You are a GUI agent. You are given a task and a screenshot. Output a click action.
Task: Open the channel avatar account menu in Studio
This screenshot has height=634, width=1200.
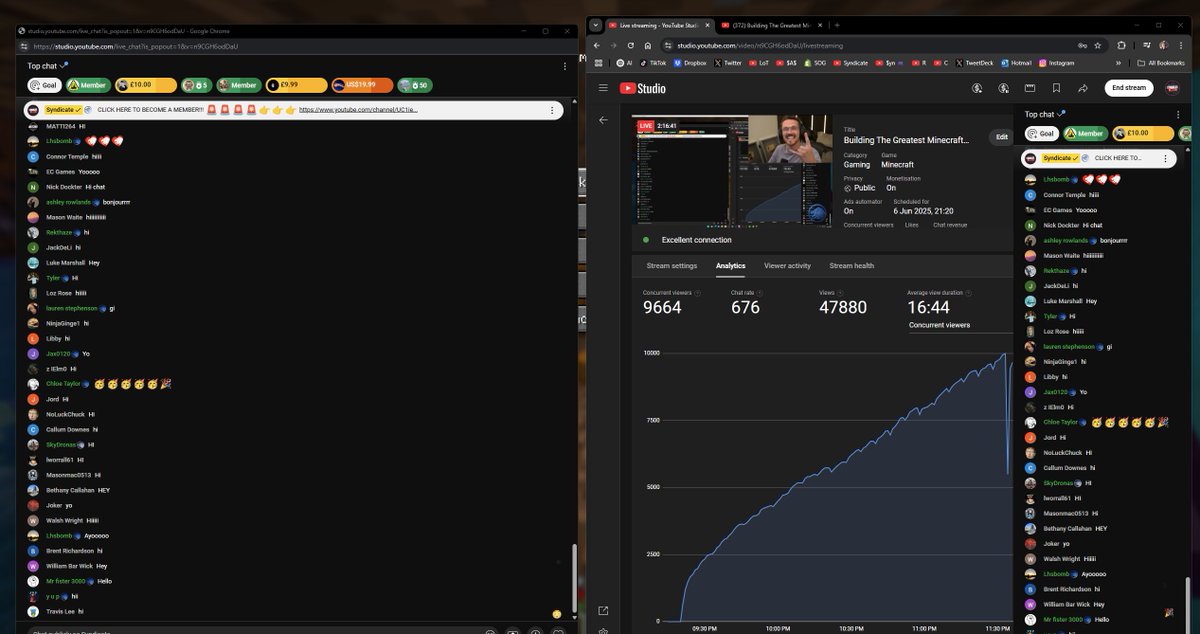coord(1172,88)
